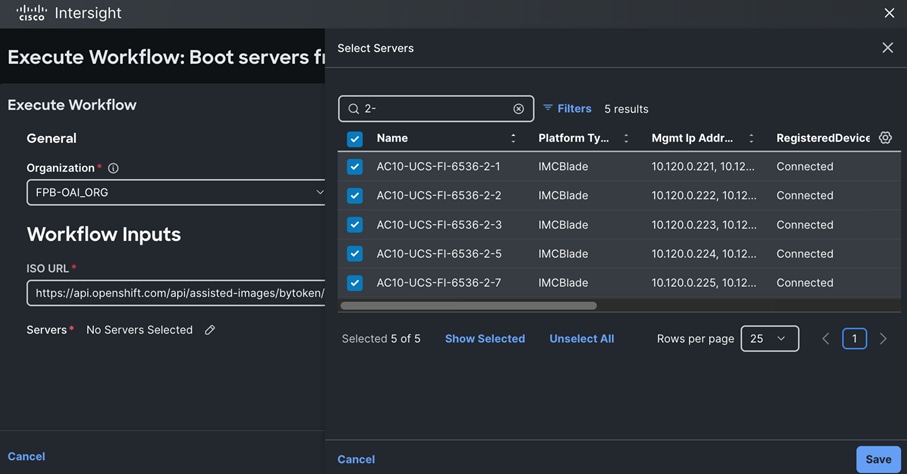This screenshot has width=907, height=474.
Task: Click the RegisteredDevice column header
Action: click(x=823, y=138)
